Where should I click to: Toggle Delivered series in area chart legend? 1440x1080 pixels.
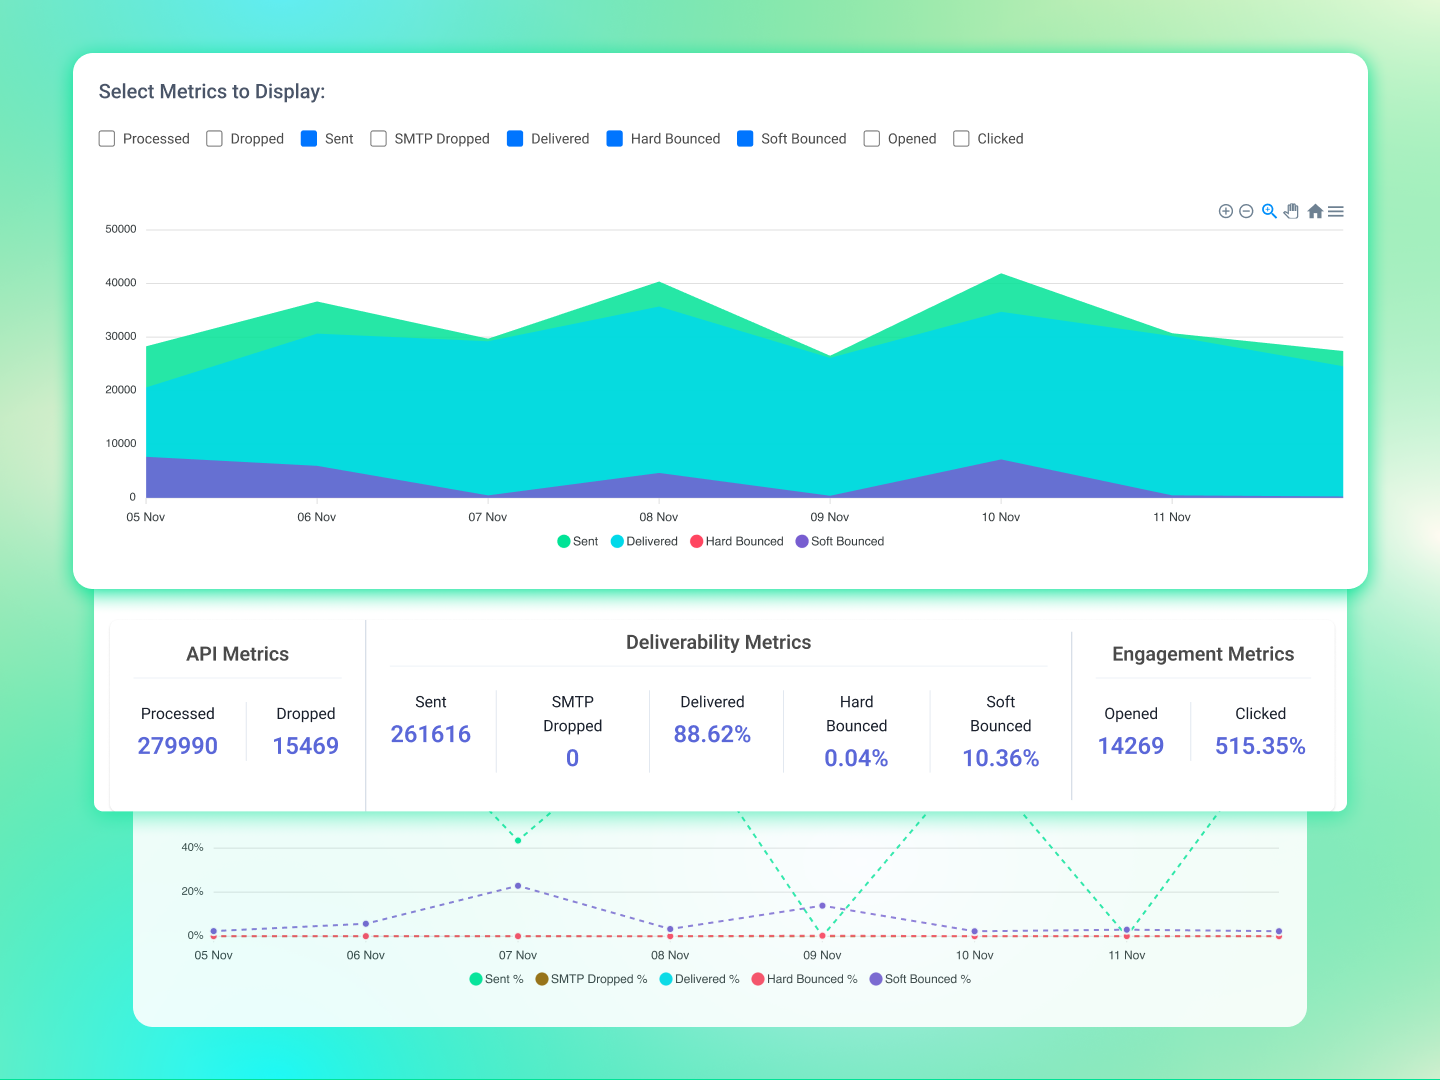click(644, 541)
